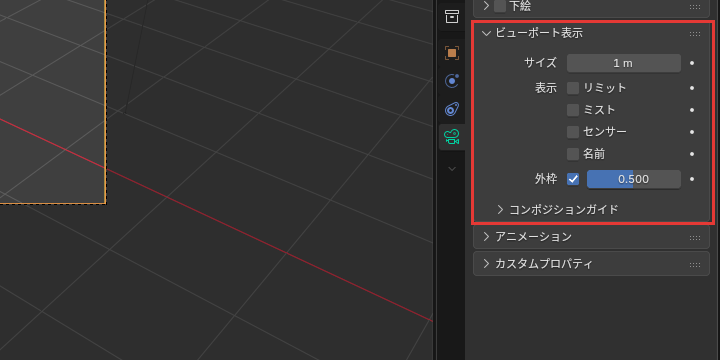This screenshot has height=360, width=720.
Task: Click the animate dot next to リミット
Action: [692, 88]
